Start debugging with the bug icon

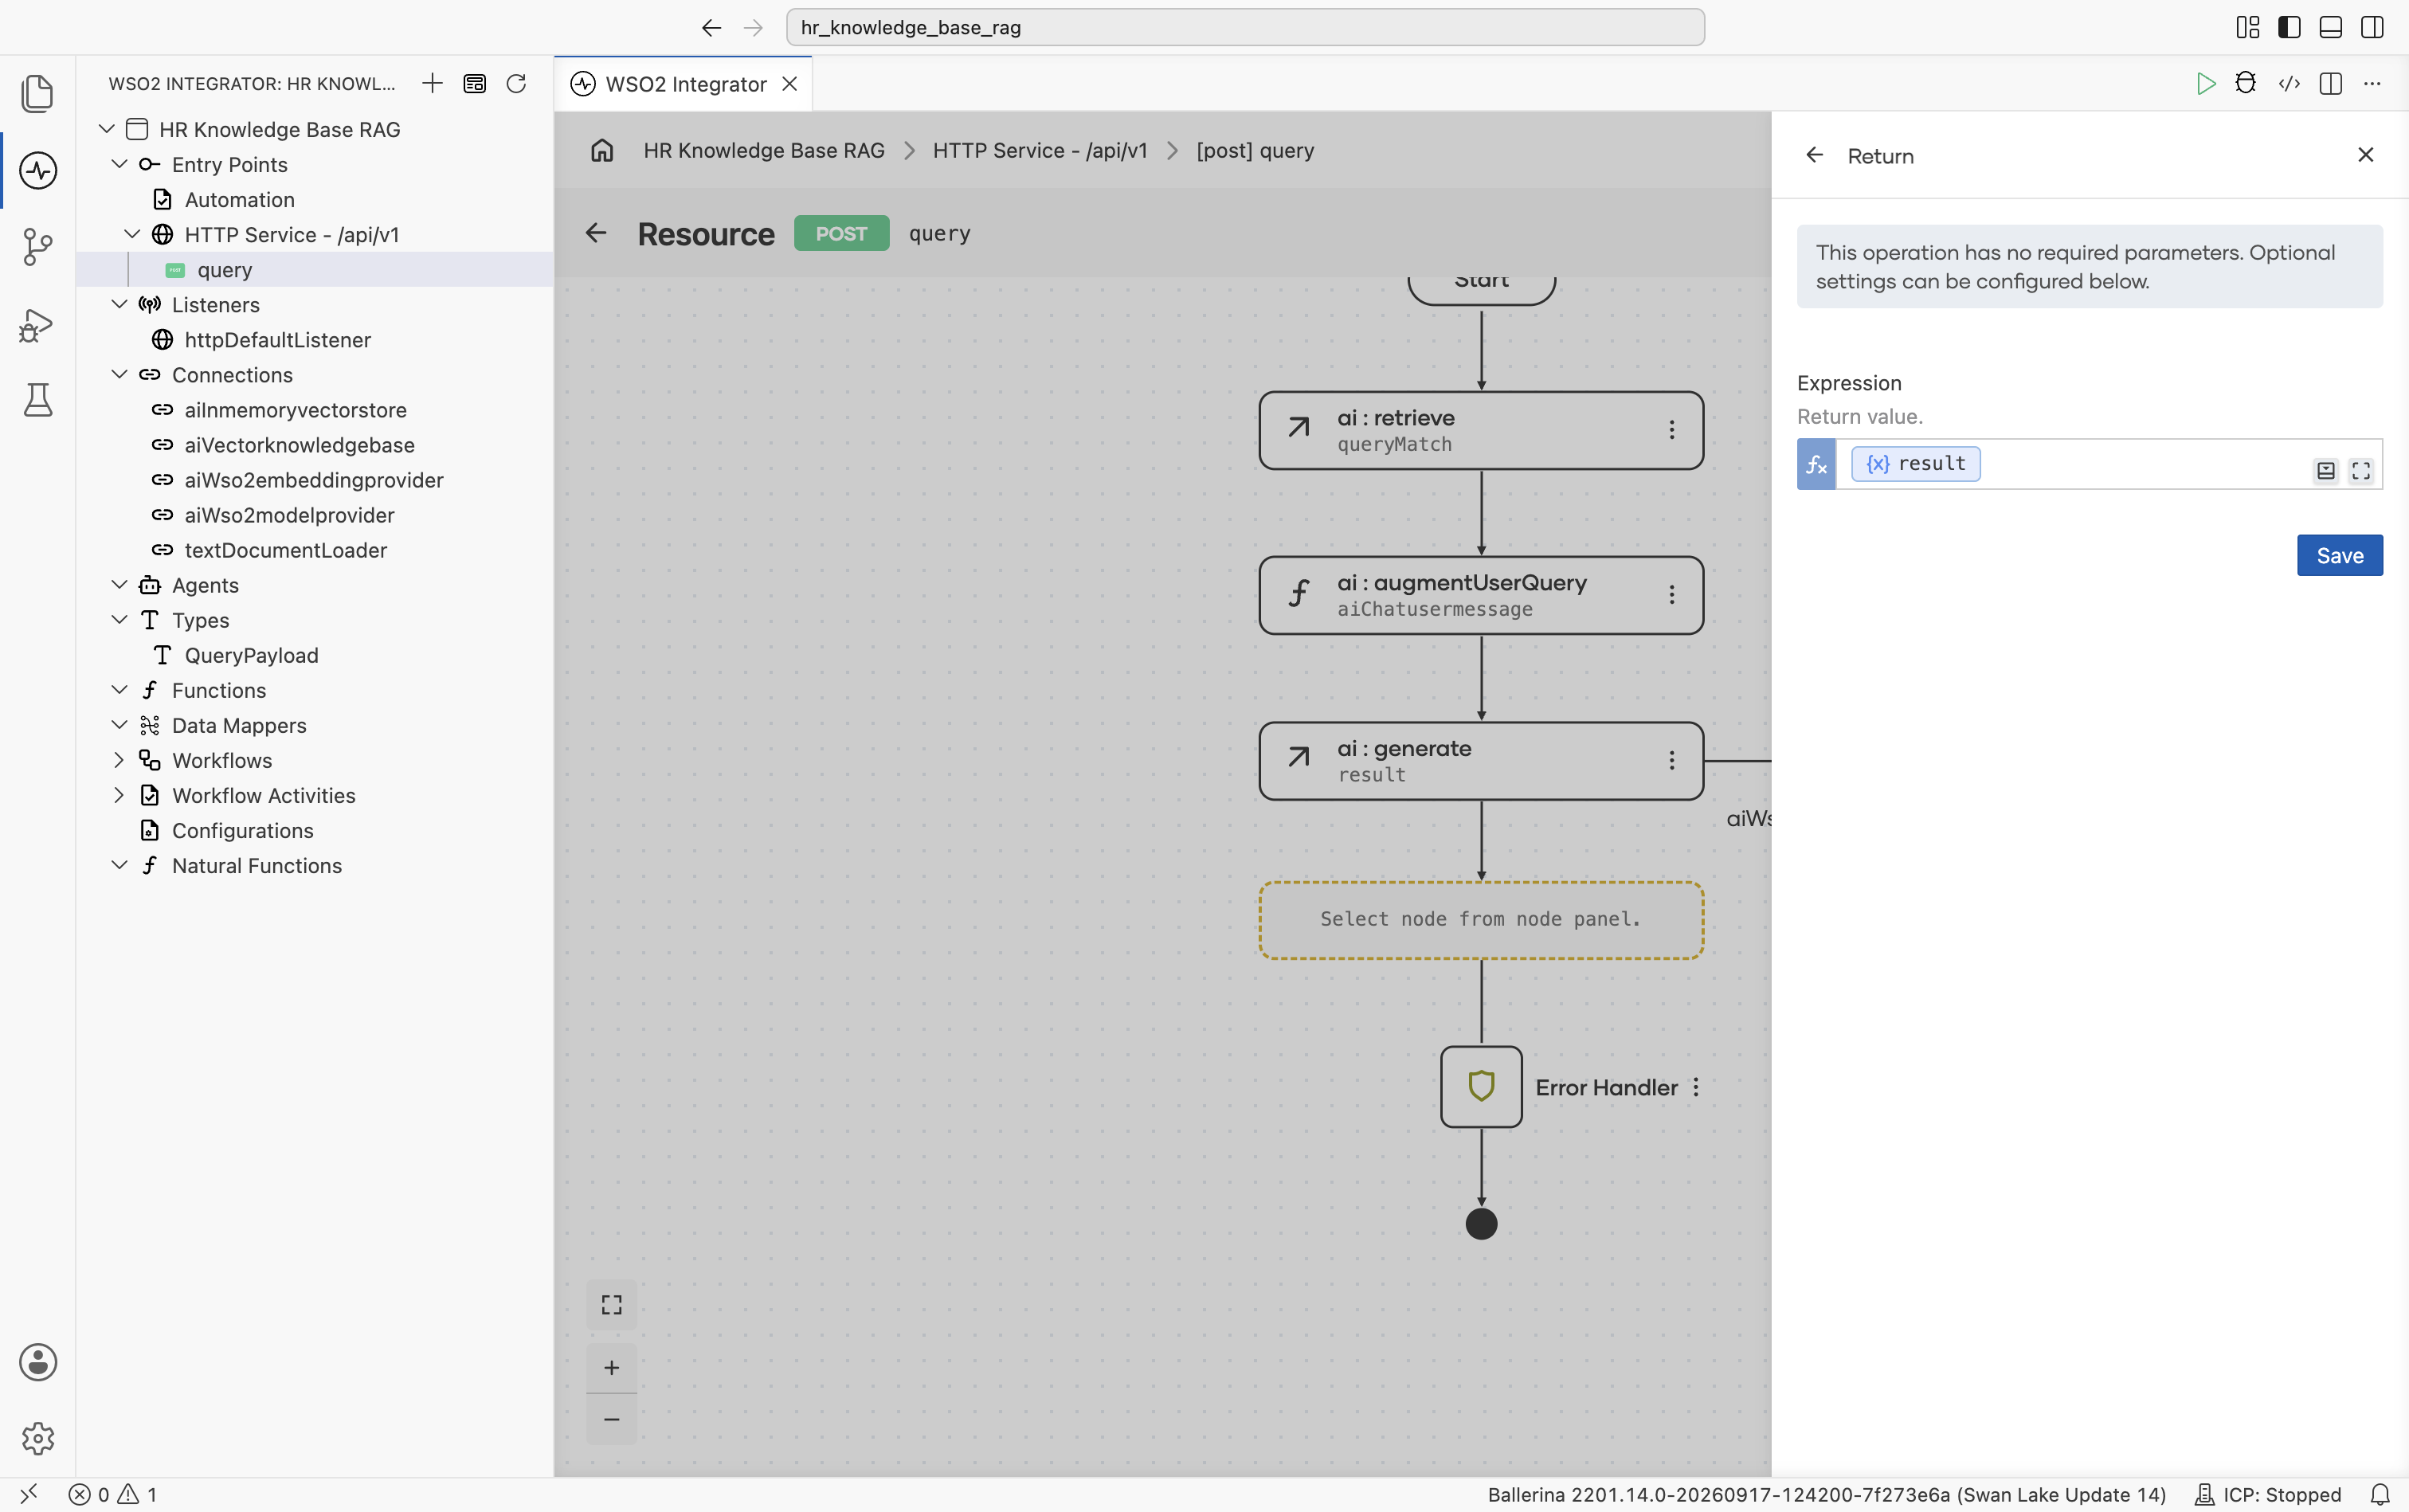tap(2246, 83)
